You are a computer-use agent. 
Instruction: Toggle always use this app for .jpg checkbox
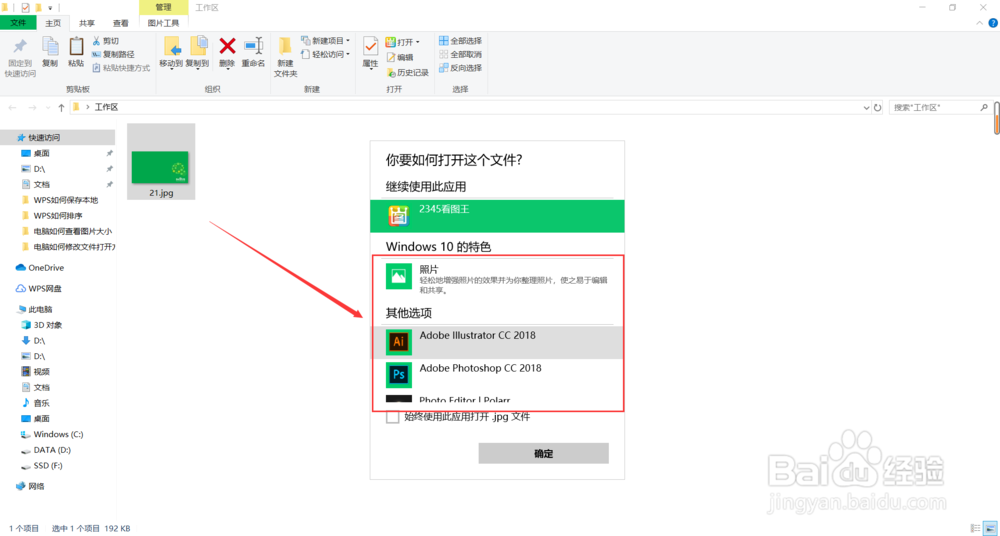(x=393, y=417)
